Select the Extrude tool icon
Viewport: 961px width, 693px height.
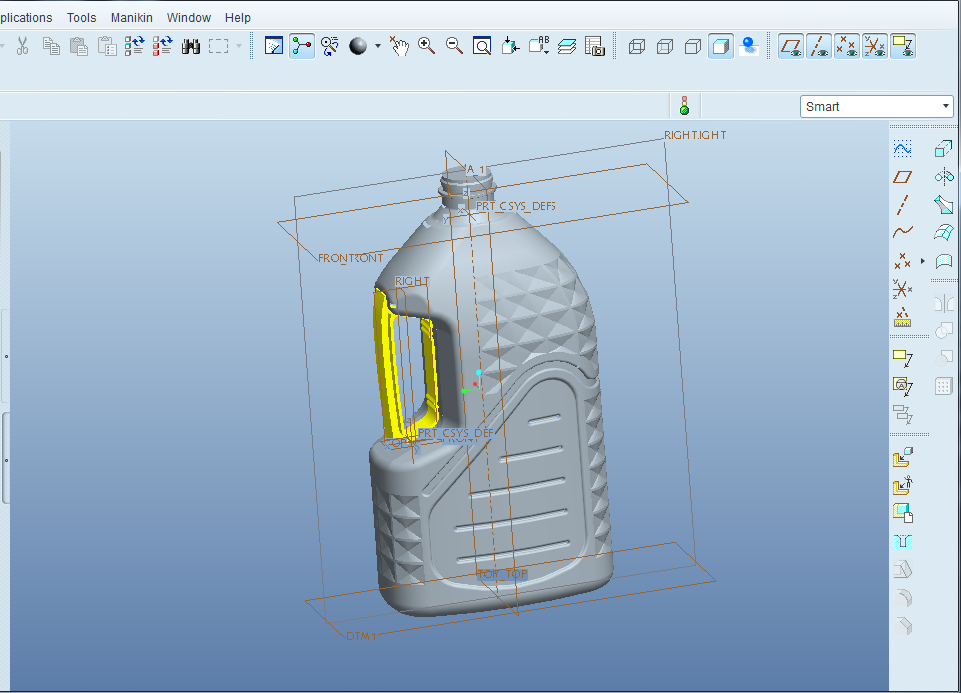coord(943,148)
